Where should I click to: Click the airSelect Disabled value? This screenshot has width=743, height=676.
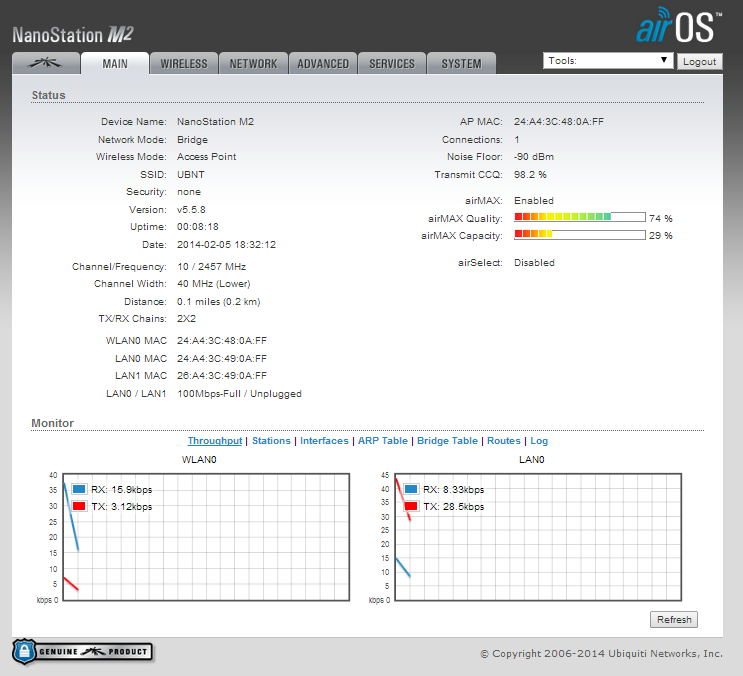[x=535, y=262]
